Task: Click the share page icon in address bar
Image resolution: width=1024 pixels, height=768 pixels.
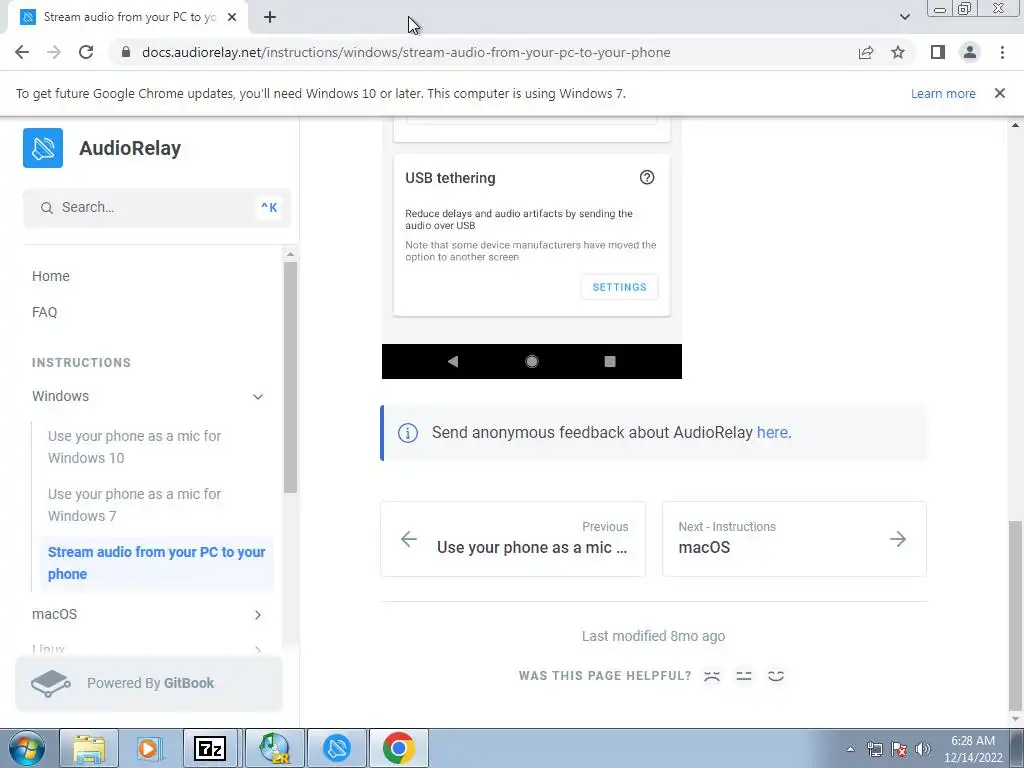Action: coord(866,52)
